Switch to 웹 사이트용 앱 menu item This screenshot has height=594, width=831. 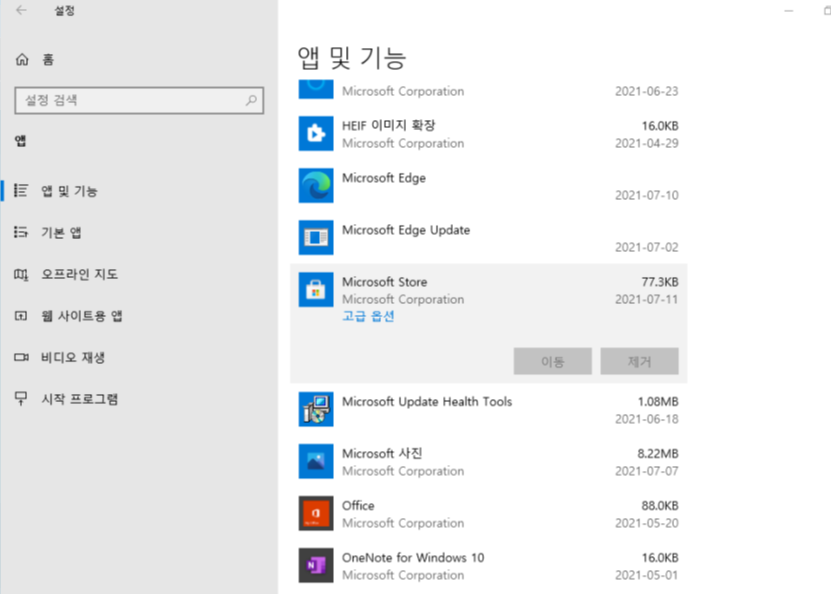point(82,316)
